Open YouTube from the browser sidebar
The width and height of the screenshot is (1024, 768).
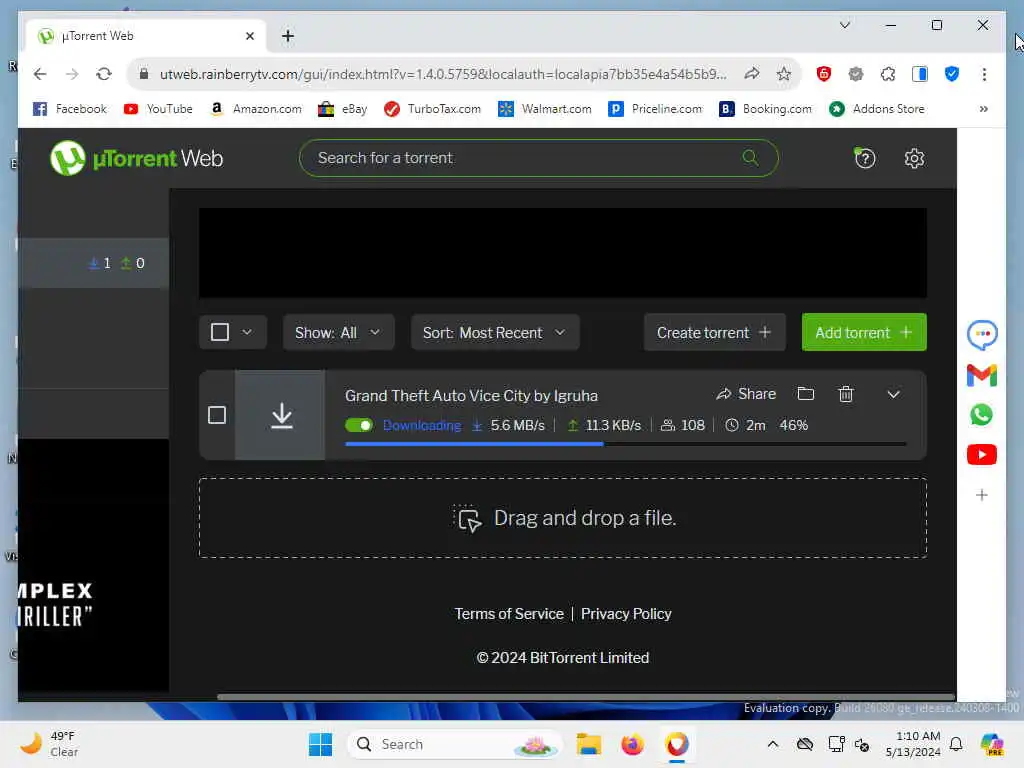click(x=982, y=455)
